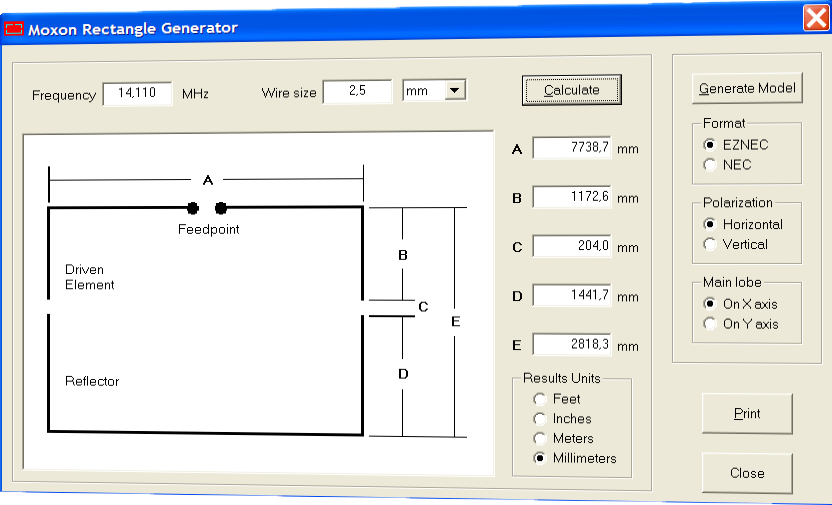
Task: Click the Main lobe group label
Action: (x=732, y=282)
